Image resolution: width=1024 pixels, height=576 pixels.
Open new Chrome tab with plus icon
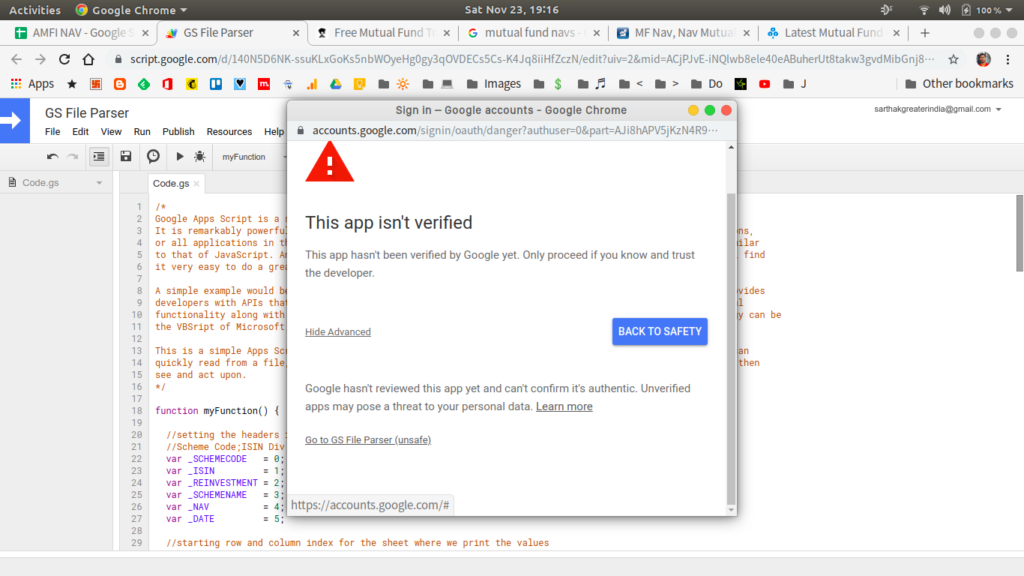pos(925,33)
